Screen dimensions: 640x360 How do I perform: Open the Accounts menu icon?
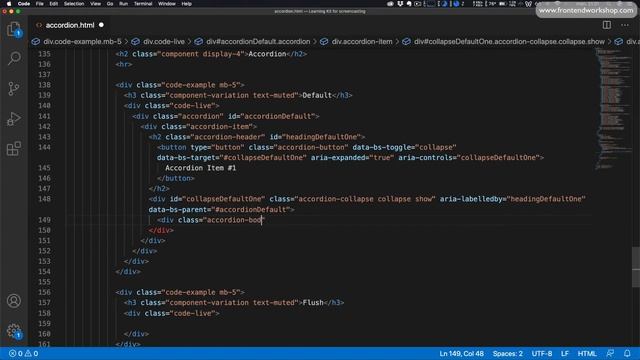pos(14,301)
